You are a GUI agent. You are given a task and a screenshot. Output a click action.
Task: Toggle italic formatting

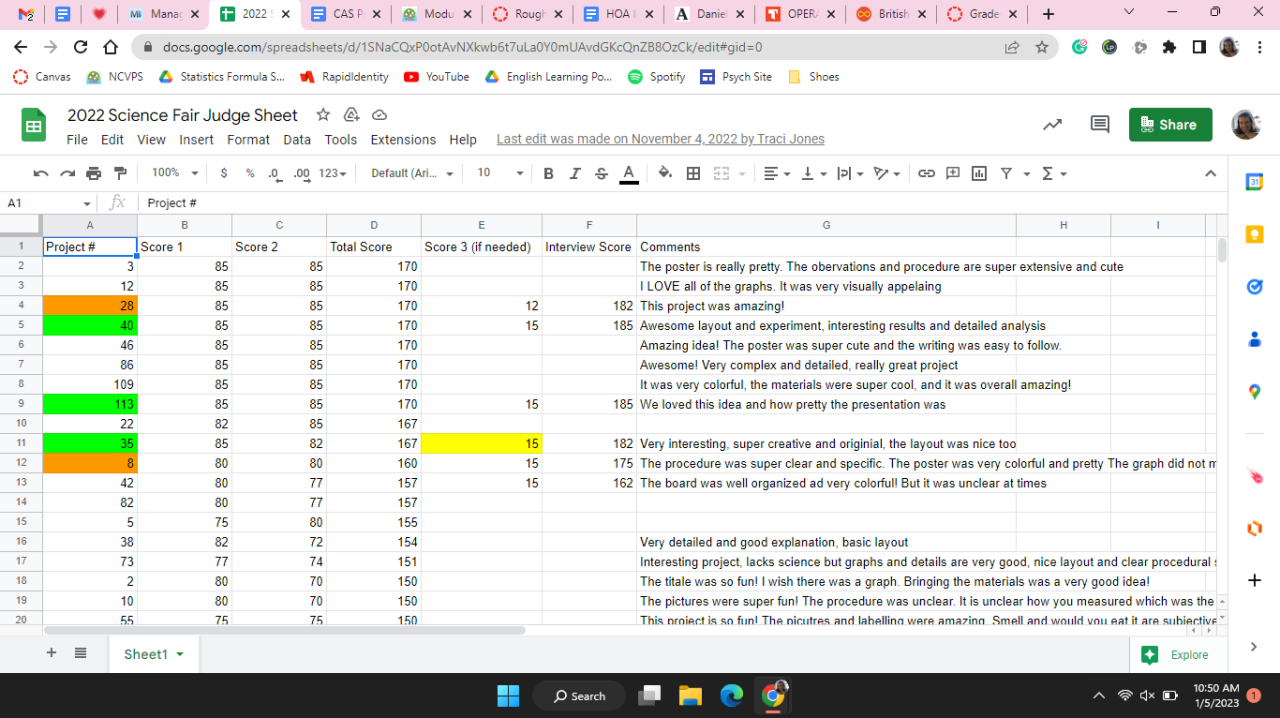574,173
